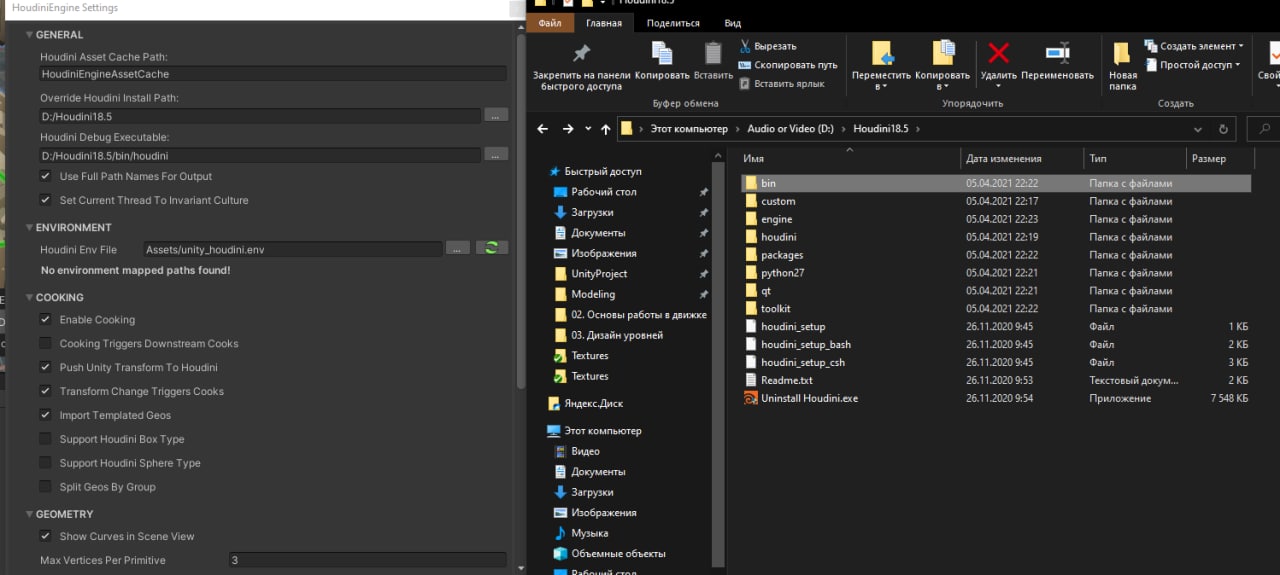Click Audio or Video (D:) breadcrumb
The width and height of the screenshot is (1280, 575).
point(790,129)
